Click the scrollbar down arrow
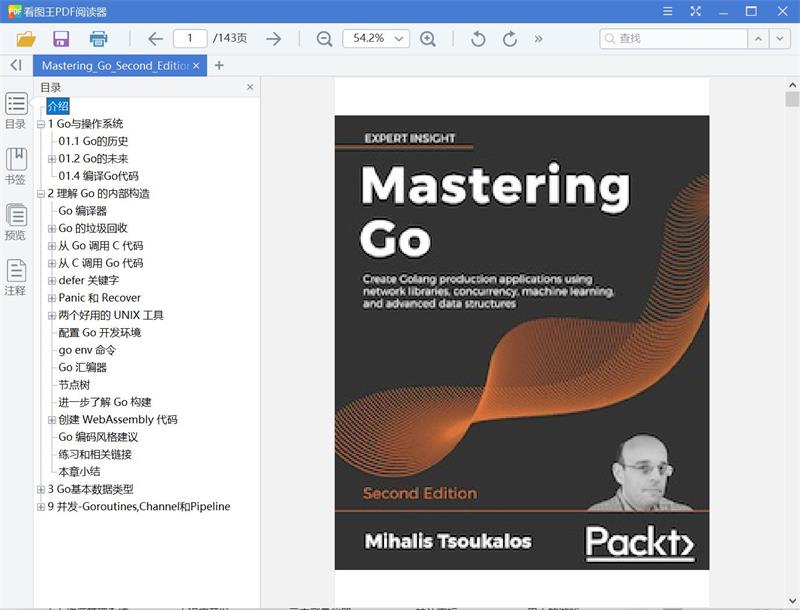Screen dimensions: 800x610 (x=792, y=601)
